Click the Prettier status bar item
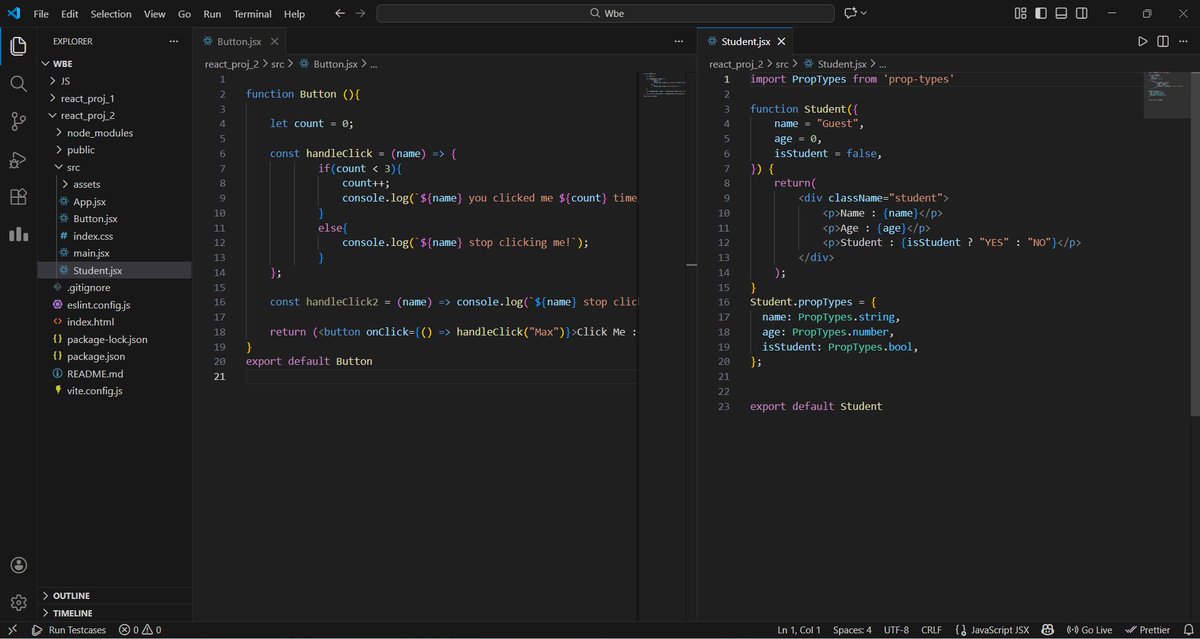Viewport: 1200px width, 639px height. [x=1147, y=630]
